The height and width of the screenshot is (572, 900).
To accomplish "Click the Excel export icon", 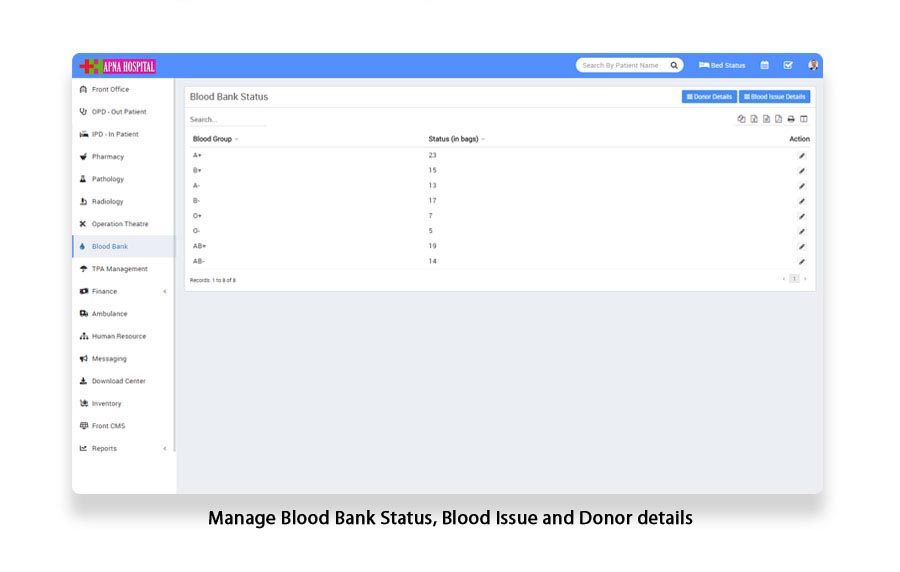I will pyautogui.click(x=754, y=119).
